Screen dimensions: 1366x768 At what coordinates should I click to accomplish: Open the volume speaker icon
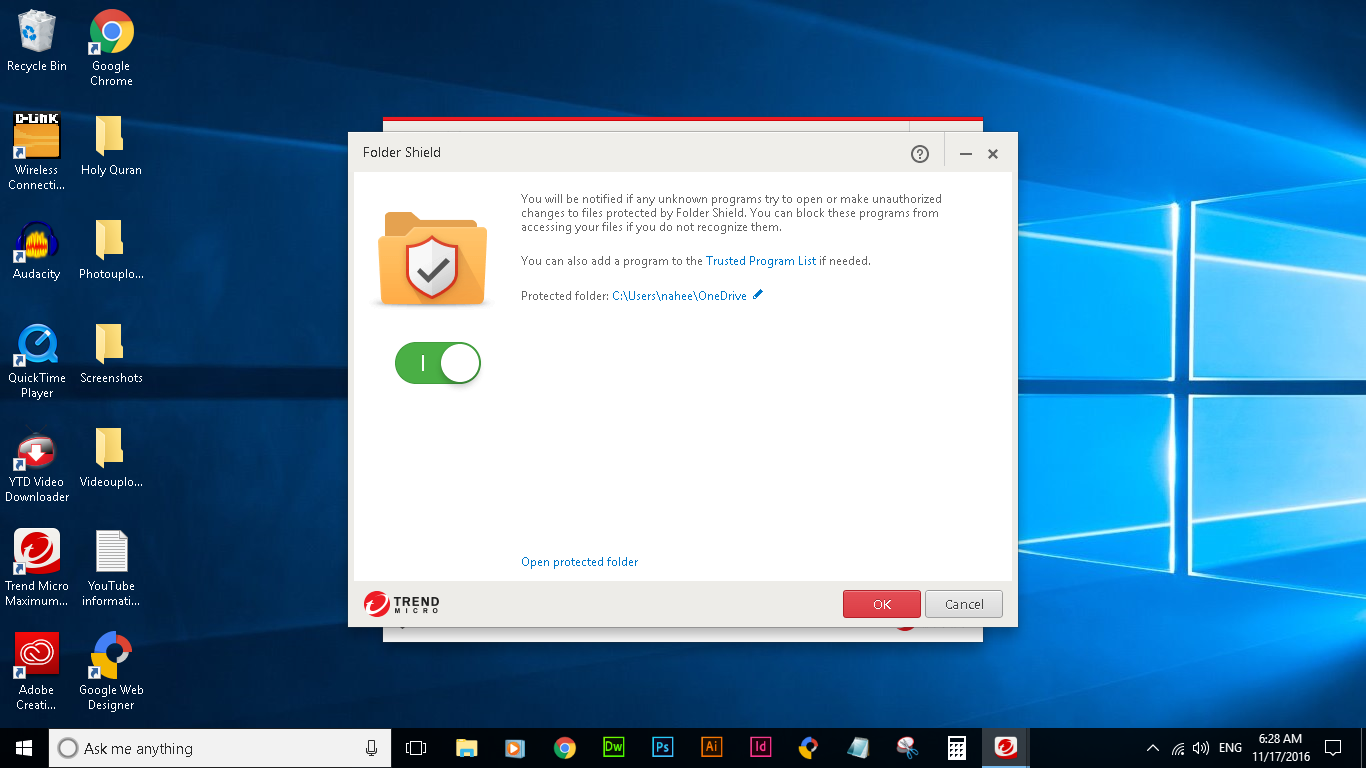[1201, 748]
